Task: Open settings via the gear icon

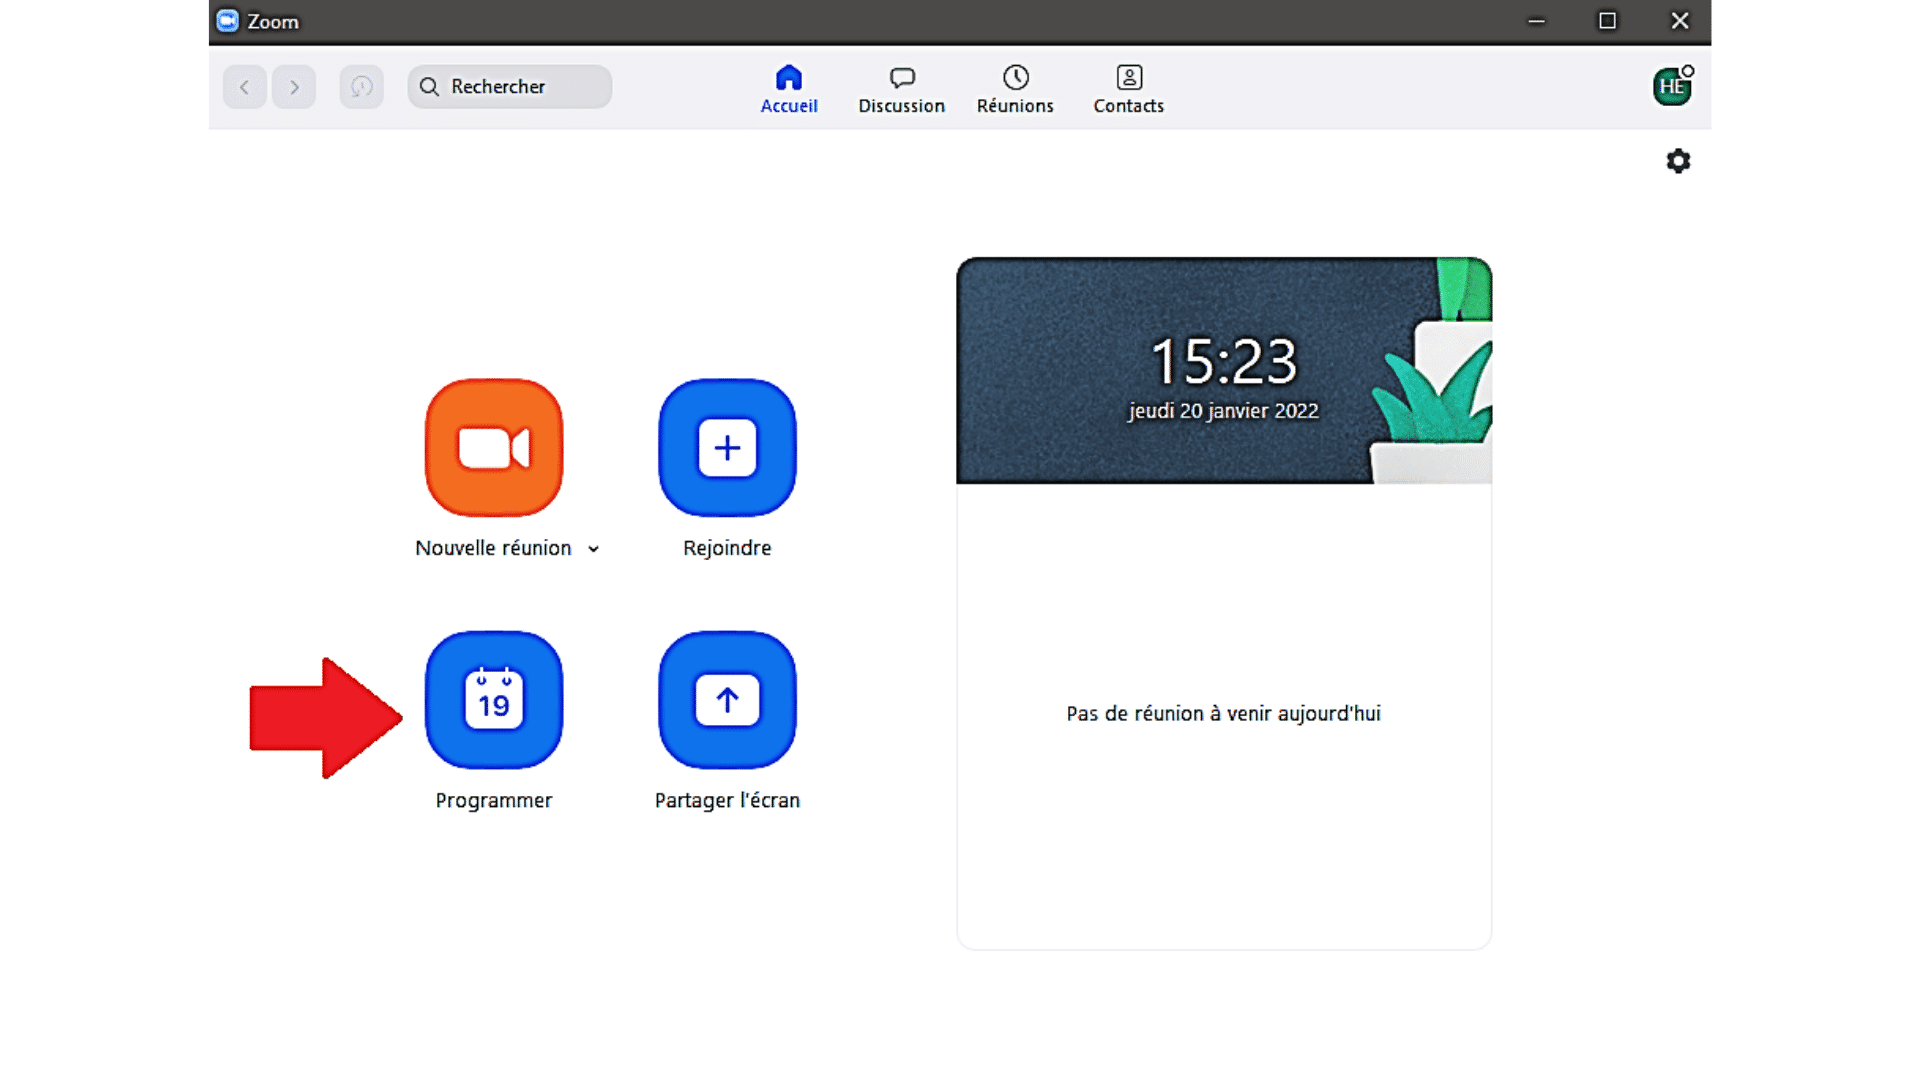Action: 1678,161
